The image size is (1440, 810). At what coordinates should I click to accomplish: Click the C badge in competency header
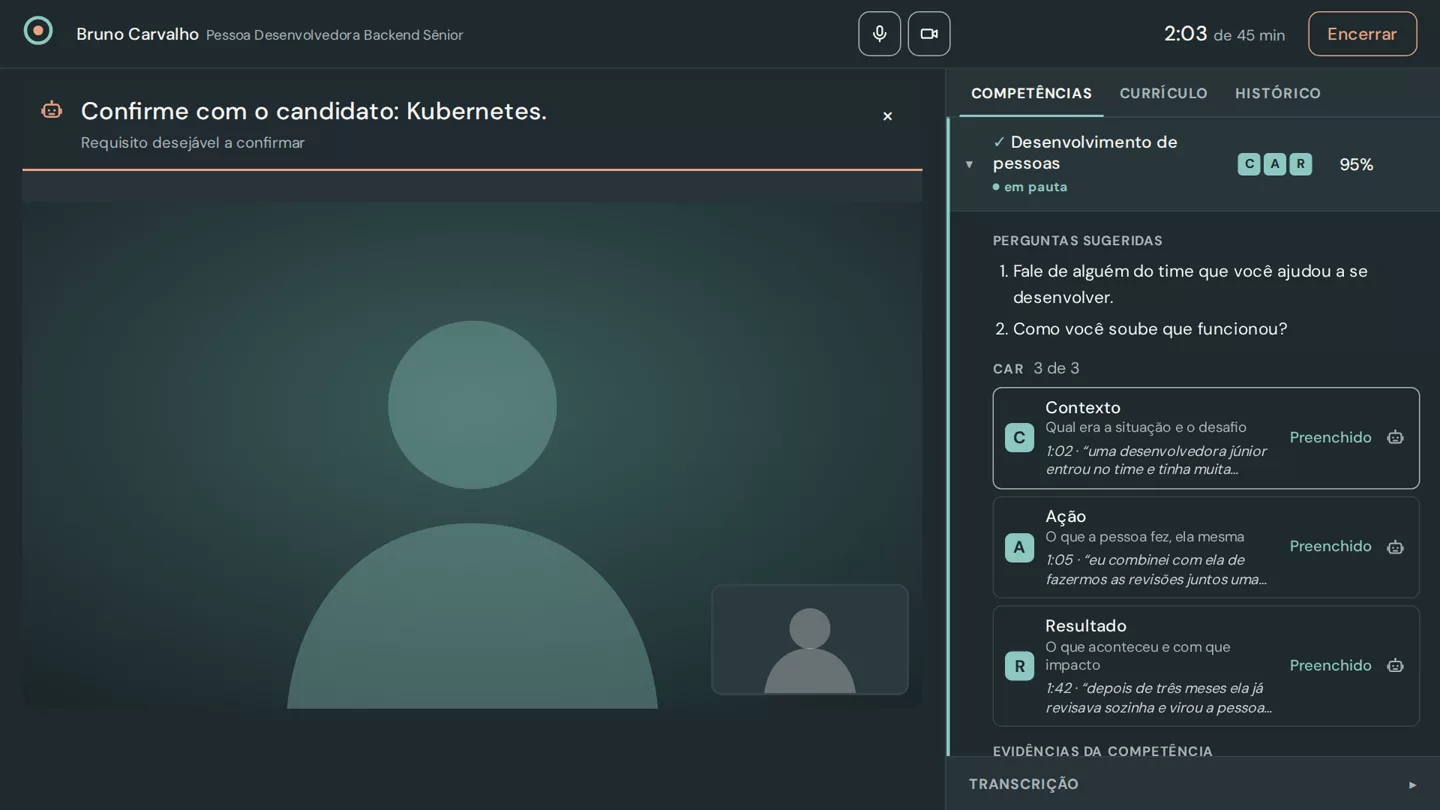[1249, 164]
